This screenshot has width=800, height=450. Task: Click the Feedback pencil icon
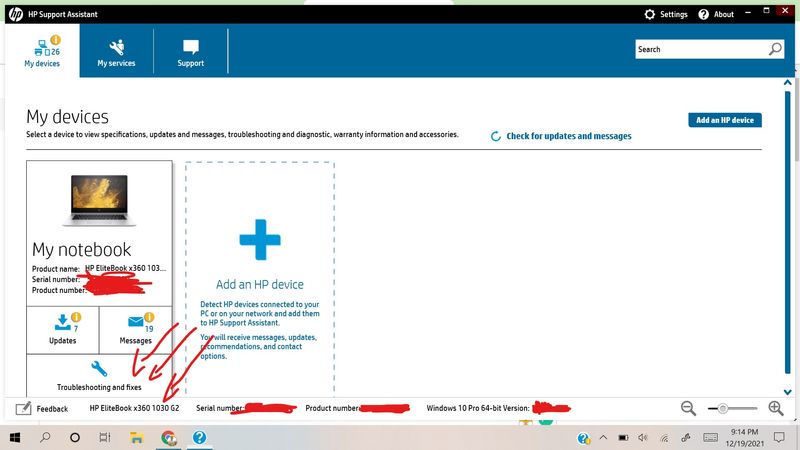point(23,409)
